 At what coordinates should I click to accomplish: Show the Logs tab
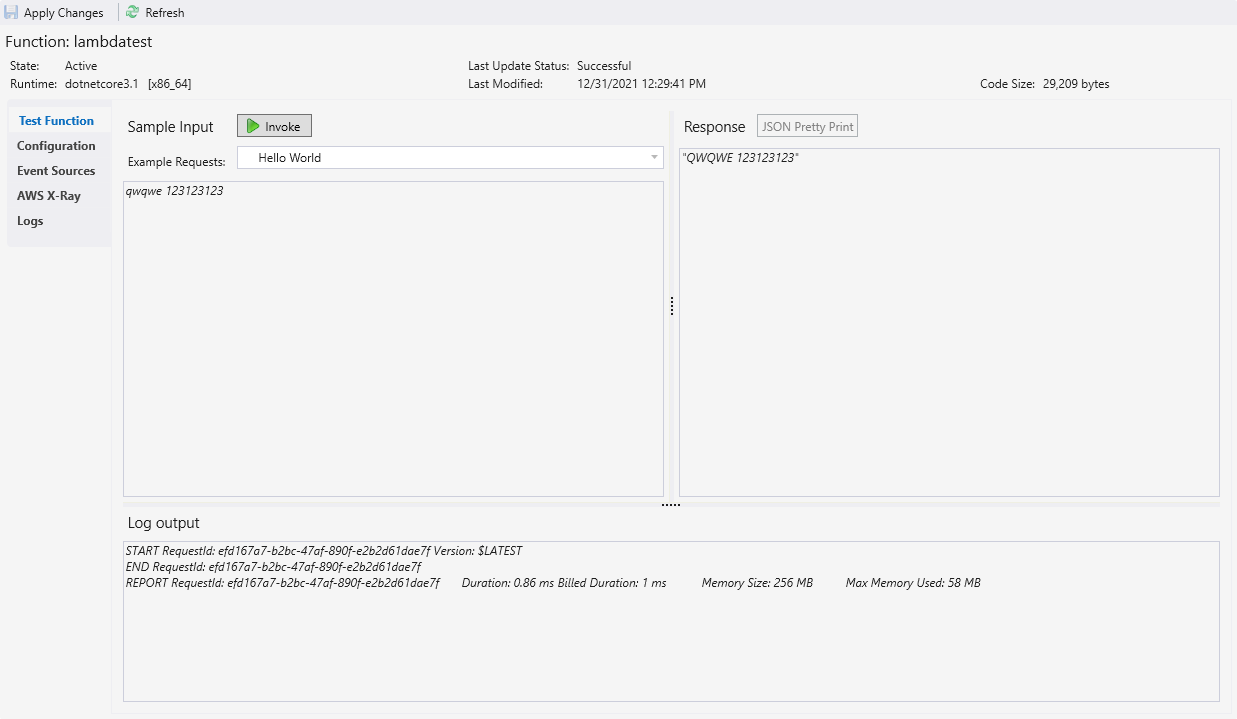30,221
